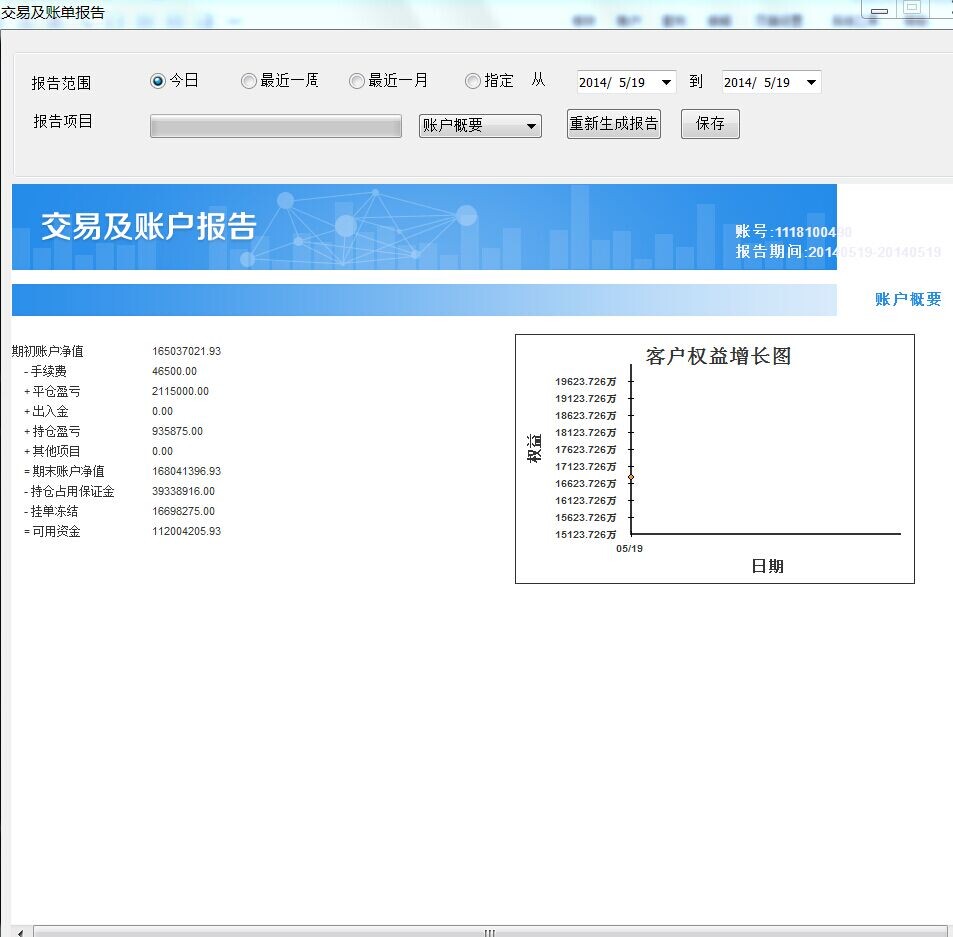Click the 可用资金 value 112004205.93
953x937 pixels.
click(x=187, y=531)
